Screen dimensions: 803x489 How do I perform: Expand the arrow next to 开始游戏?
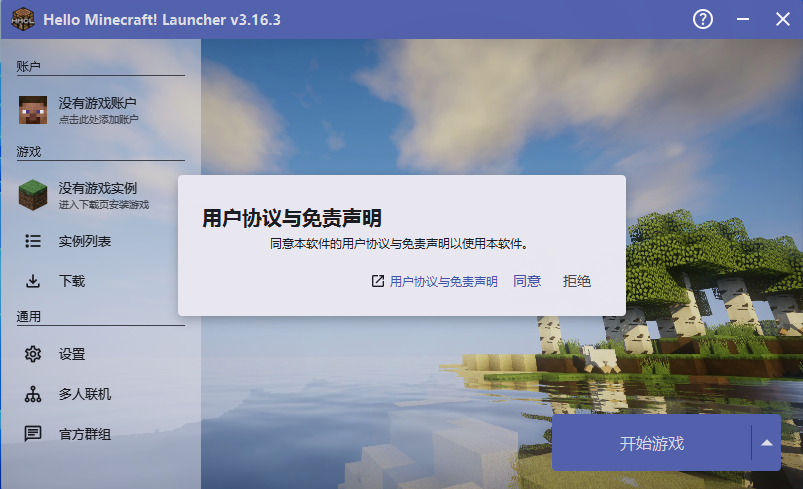point(767,443)
